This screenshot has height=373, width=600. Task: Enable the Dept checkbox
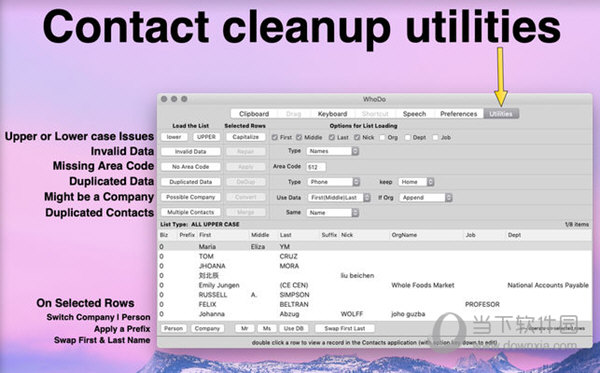[408, 137]
